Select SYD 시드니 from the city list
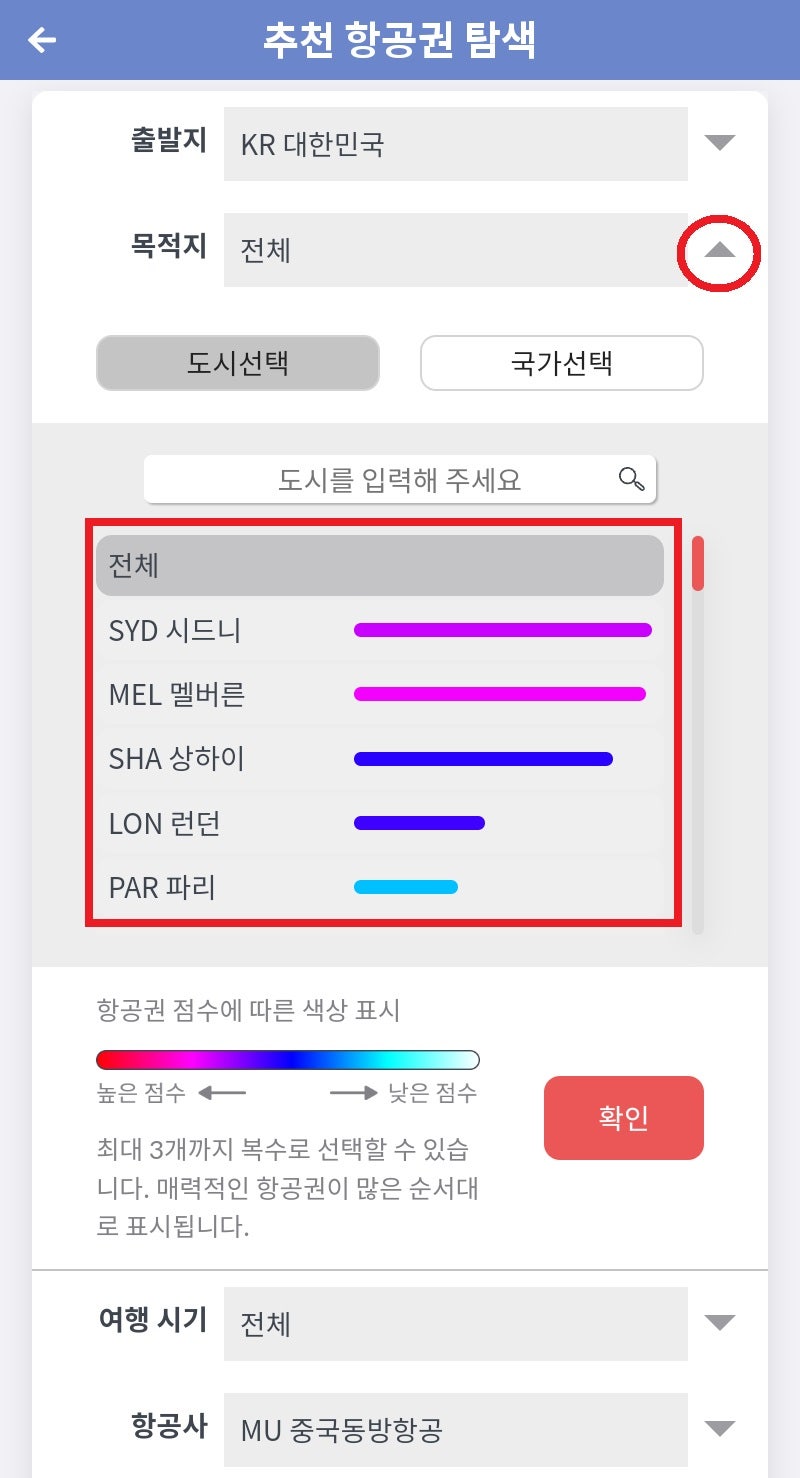This screenshot has width=800, height=1478. pyautogui.click(x=200, y=630)
